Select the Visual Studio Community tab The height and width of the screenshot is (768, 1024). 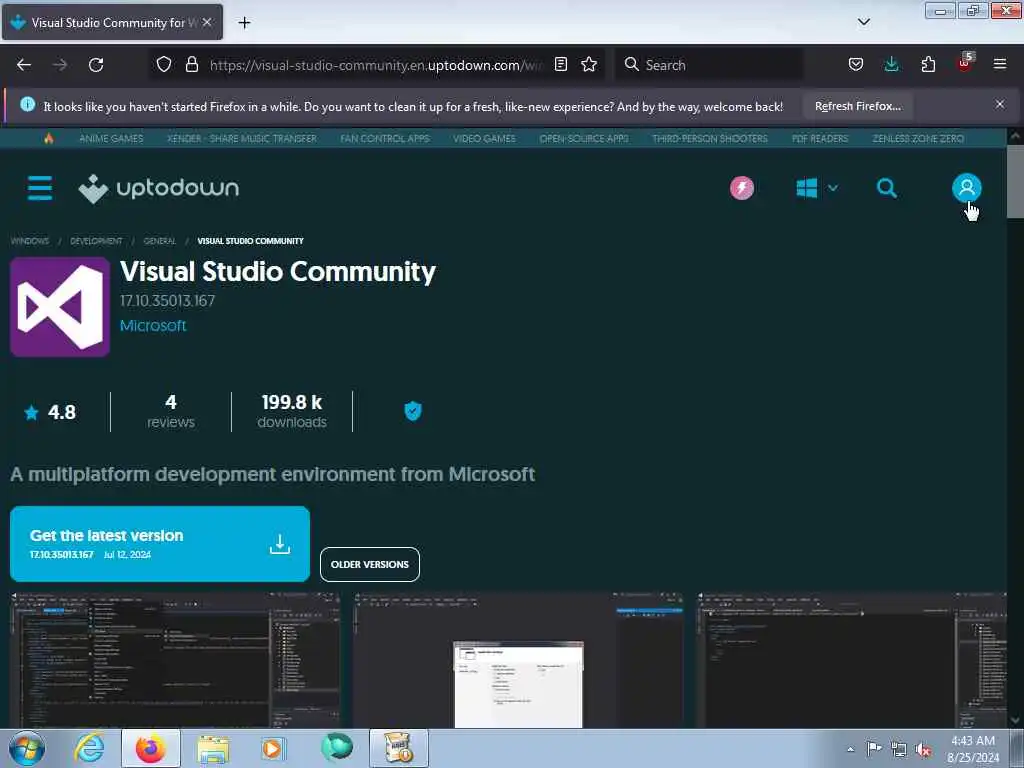pyautogui.click(x=112, y=22)
